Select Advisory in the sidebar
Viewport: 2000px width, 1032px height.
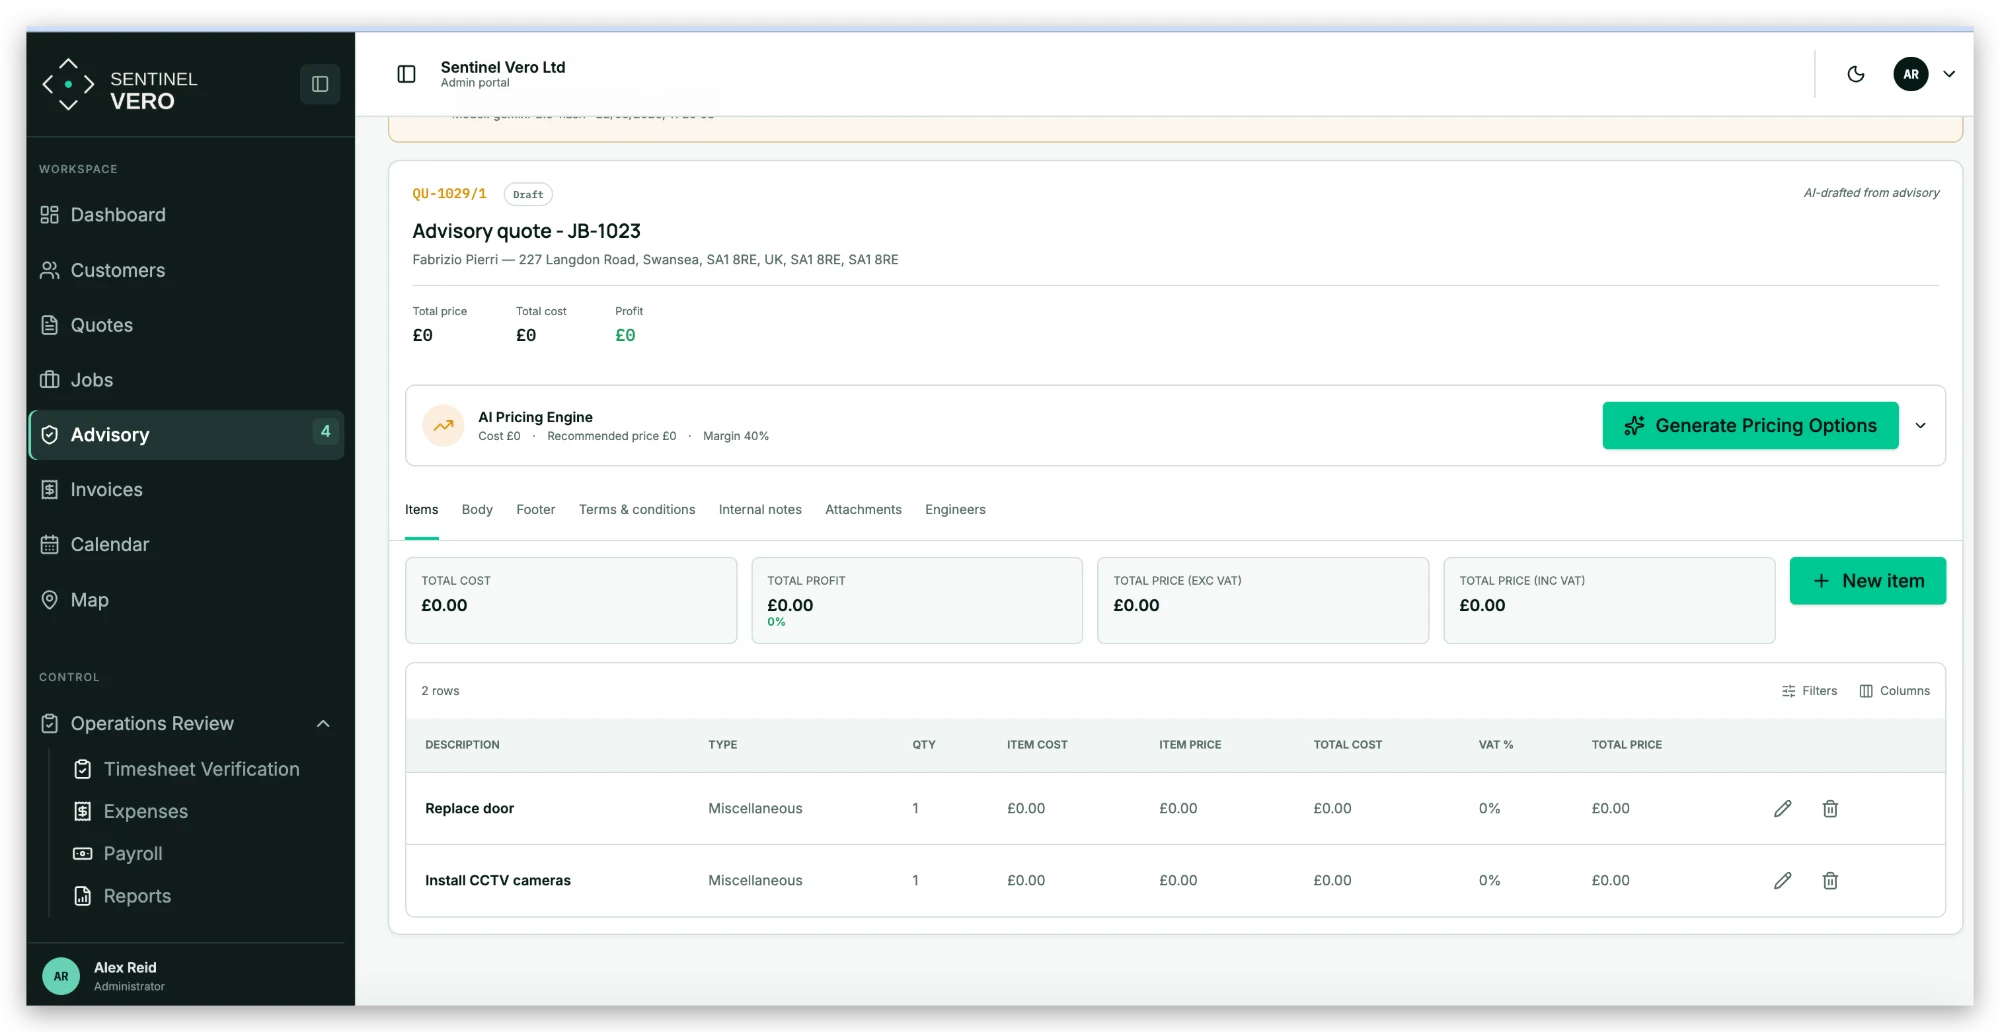point(186,435)
